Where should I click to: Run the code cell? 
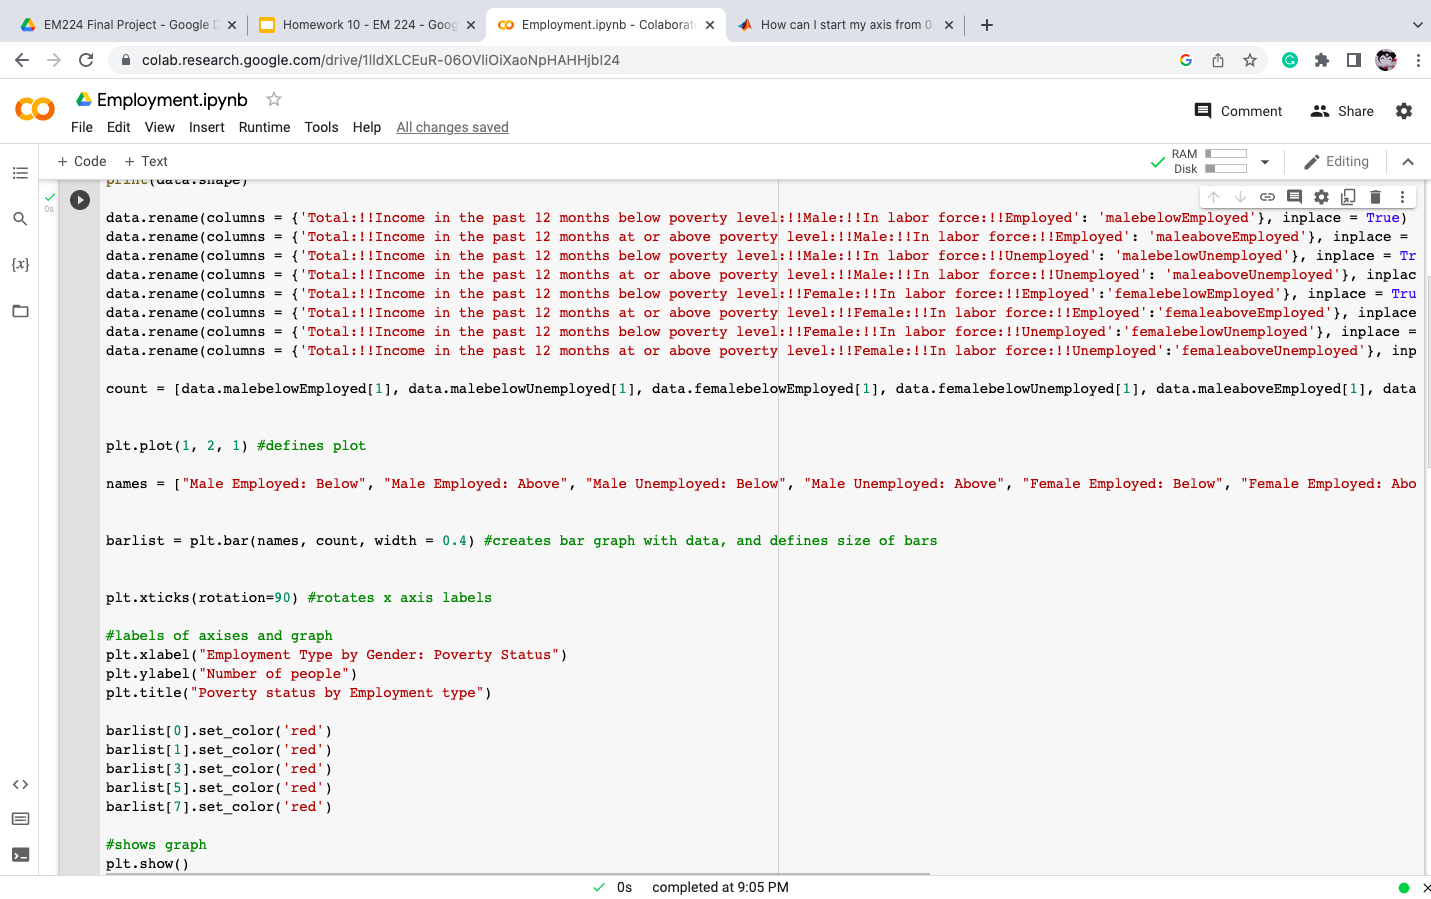coord(79,199)
